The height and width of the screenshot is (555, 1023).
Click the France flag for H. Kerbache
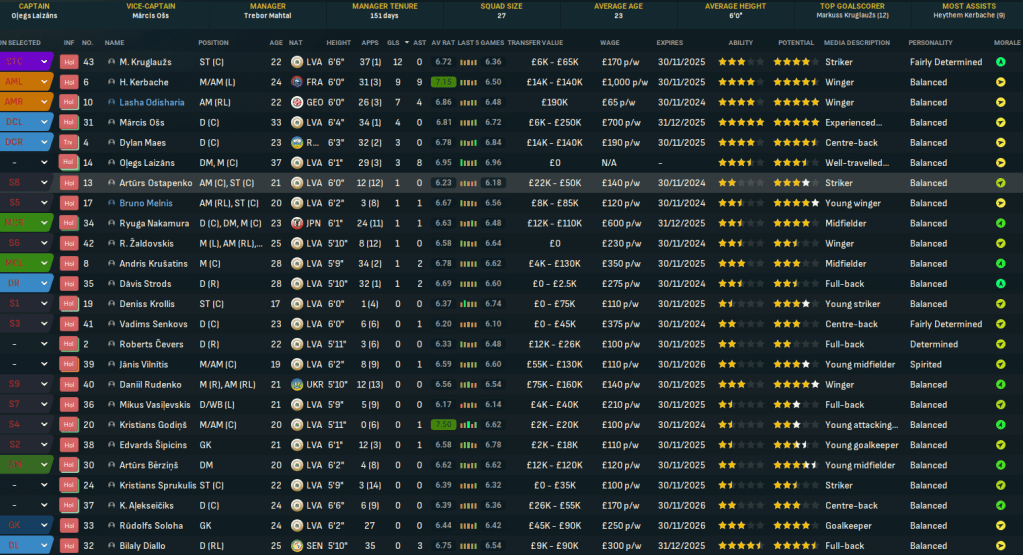[x=297, y=82]
